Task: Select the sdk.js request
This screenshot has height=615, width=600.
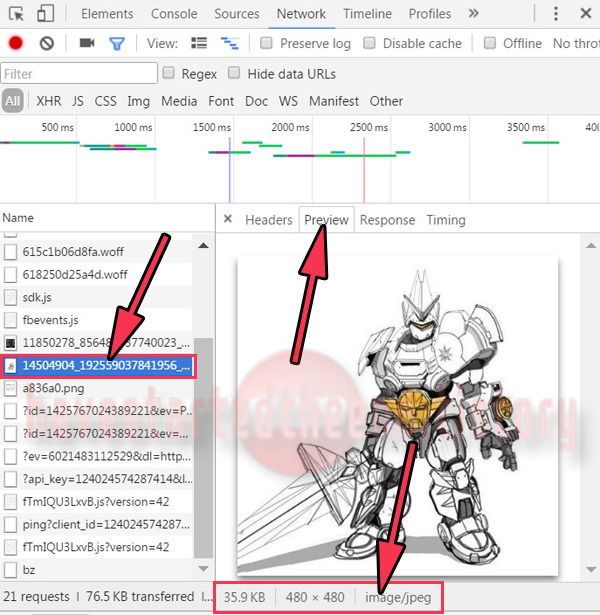Action: click(x=96, y=297)
